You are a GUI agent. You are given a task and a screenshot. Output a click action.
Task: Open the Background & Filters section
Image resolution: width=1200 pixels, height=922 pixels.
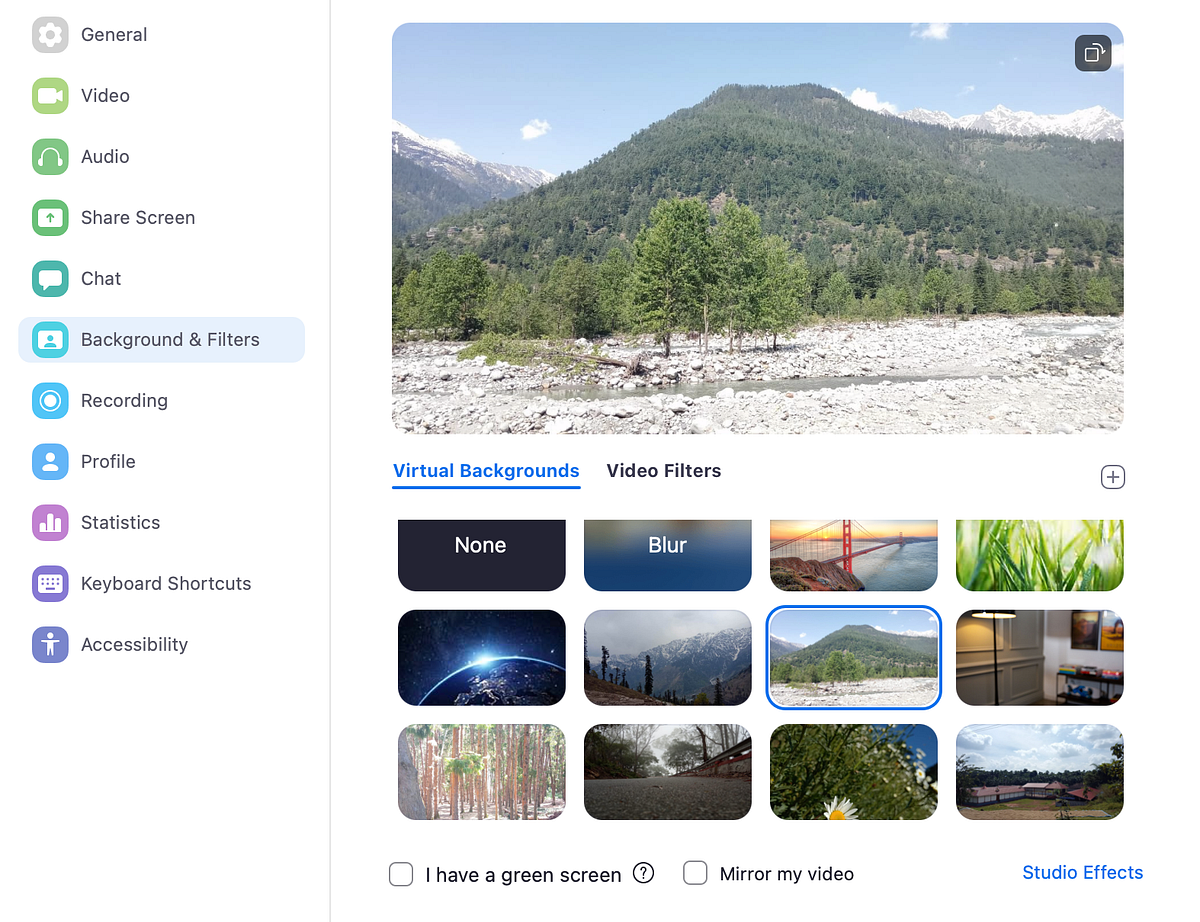point(170,339)
